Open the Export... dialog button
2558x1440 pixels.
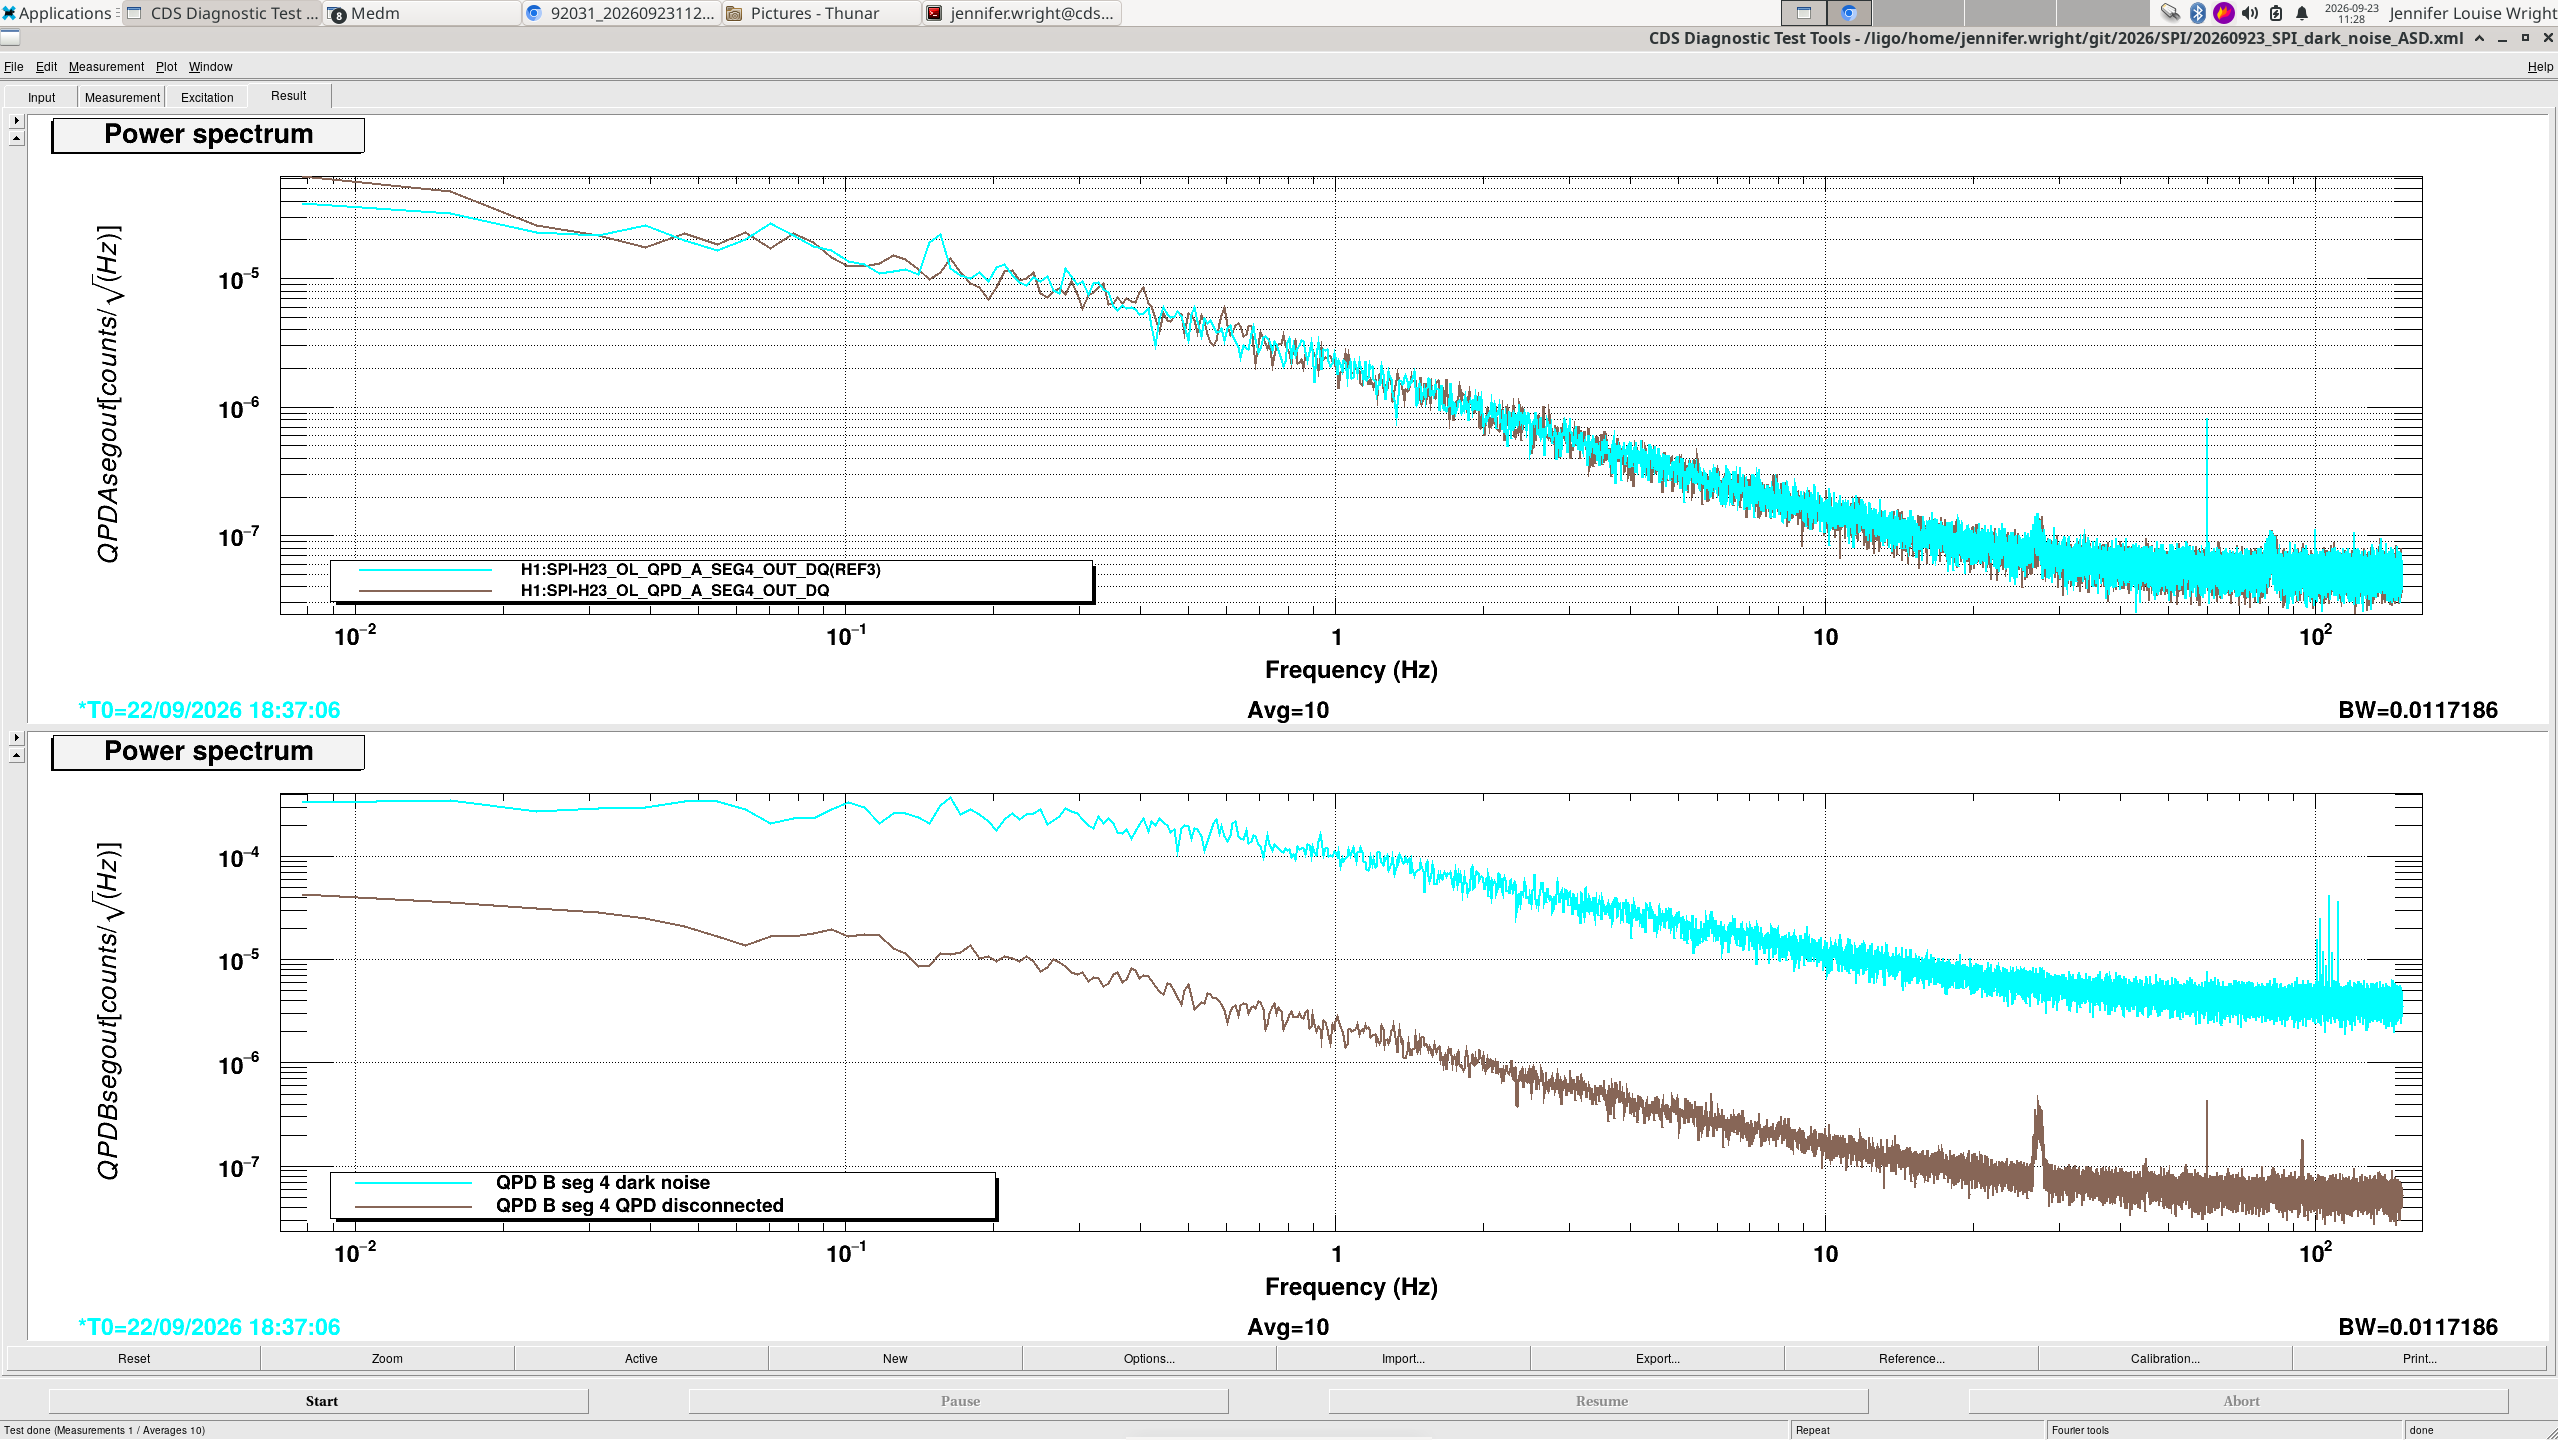[x=1657, y=1358]
